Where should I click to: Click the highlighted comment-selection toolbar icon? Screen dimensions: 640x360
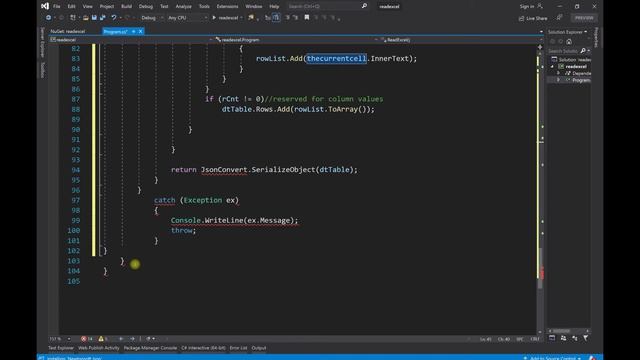tap(276, 18)
